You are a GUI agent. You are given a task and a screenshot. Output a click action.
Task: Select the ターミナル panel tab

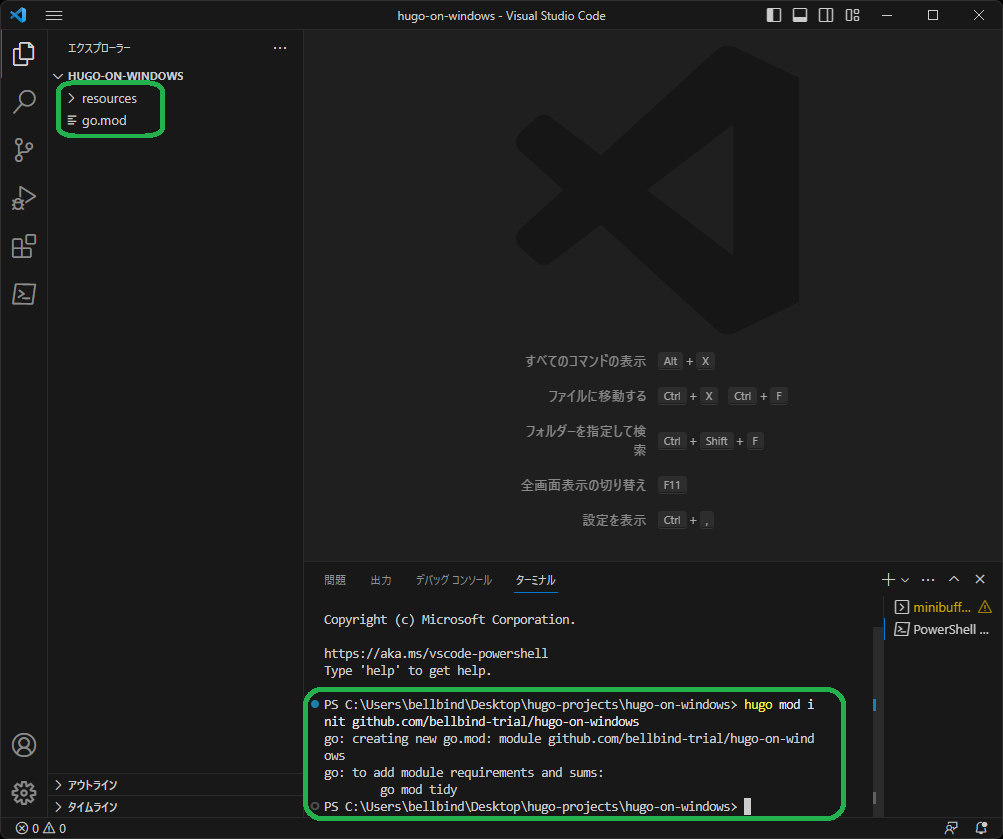[x=535, y=580]
